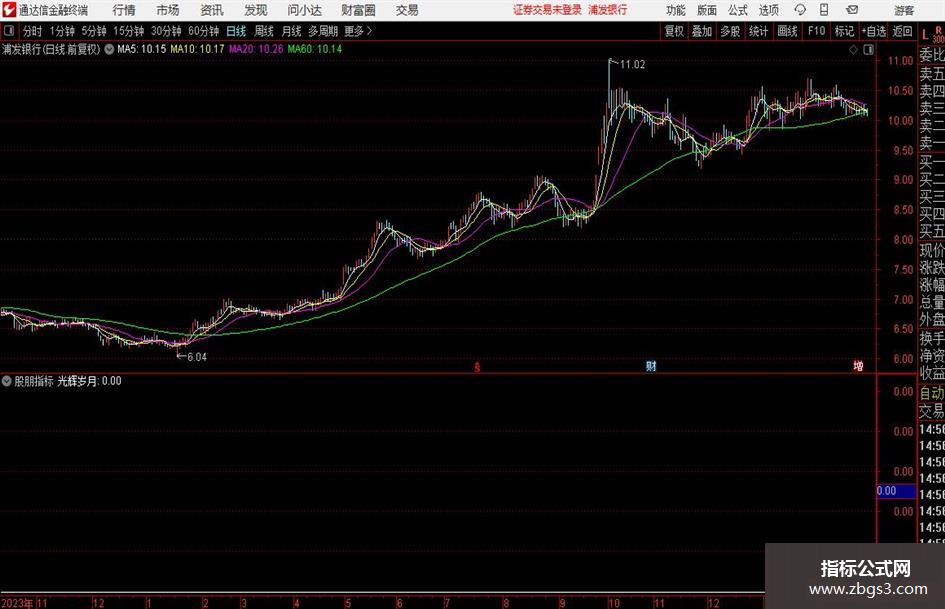Expand 更多 period options

click(358, 31)
